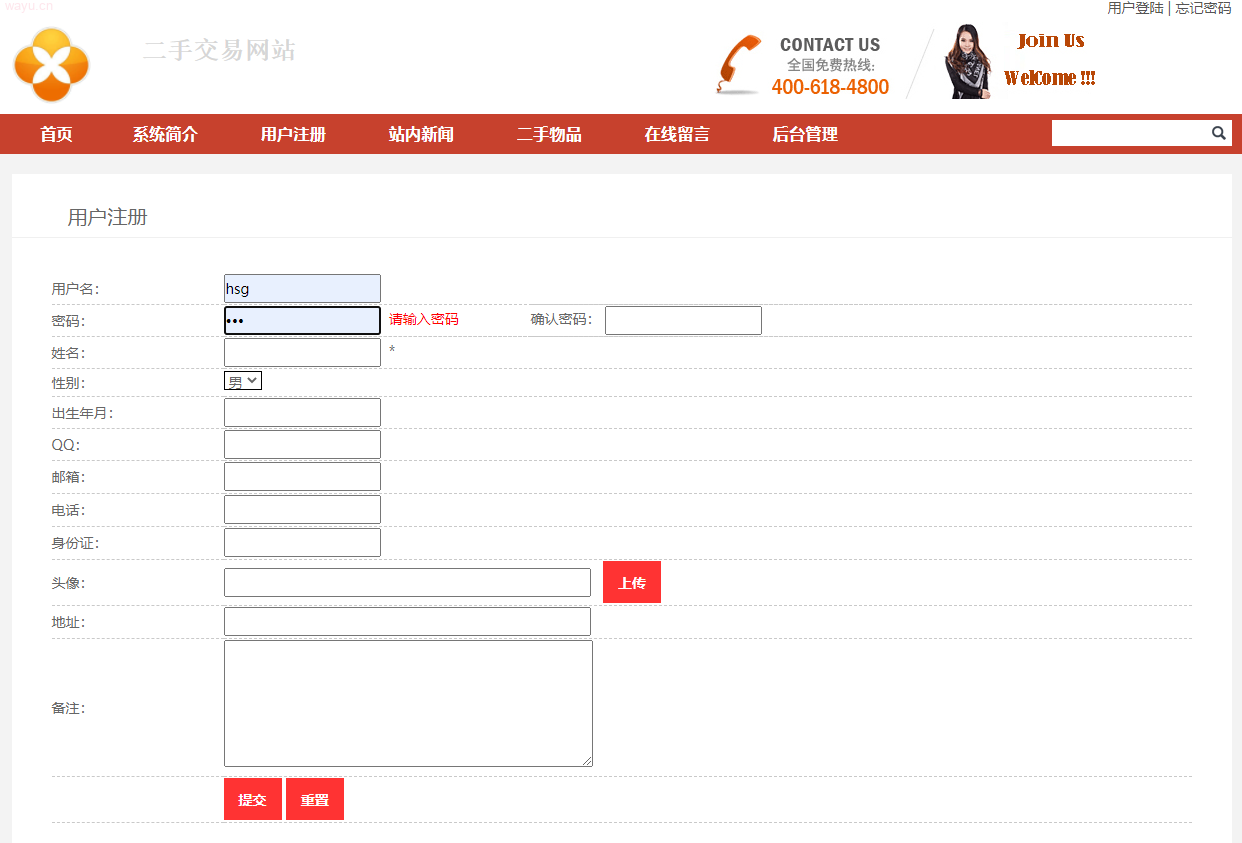Screen dimensions: 1242x843
Task: Open 系统简介 navigation item
Action: (165, 134)
